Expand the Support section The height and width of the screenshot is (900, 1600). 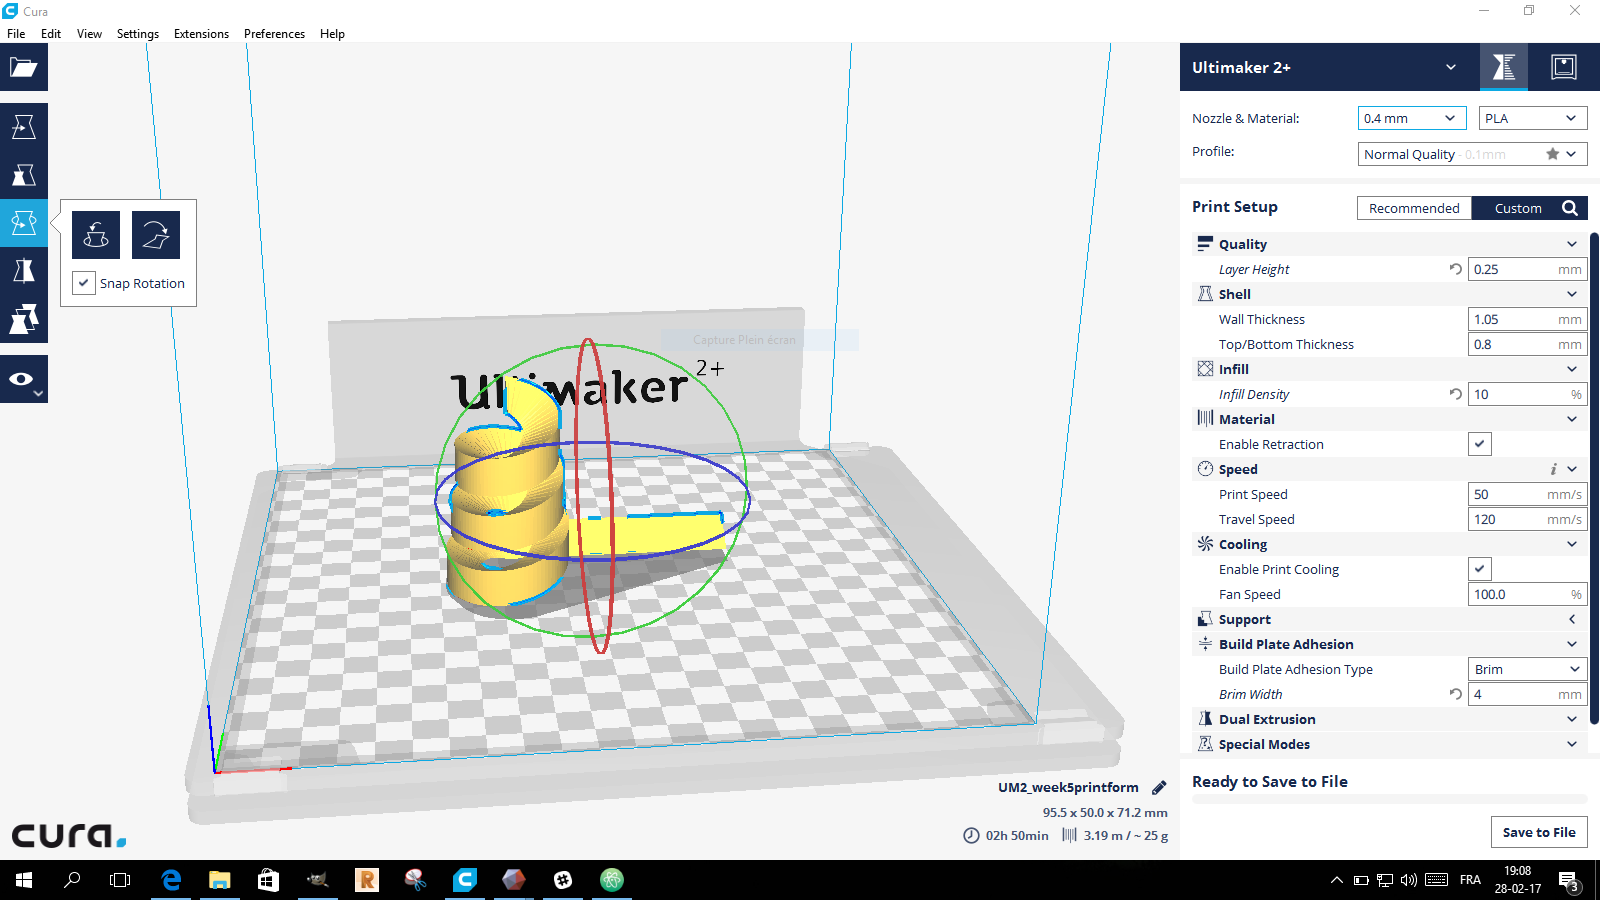pyautogui.click(x=1572, y=619)
